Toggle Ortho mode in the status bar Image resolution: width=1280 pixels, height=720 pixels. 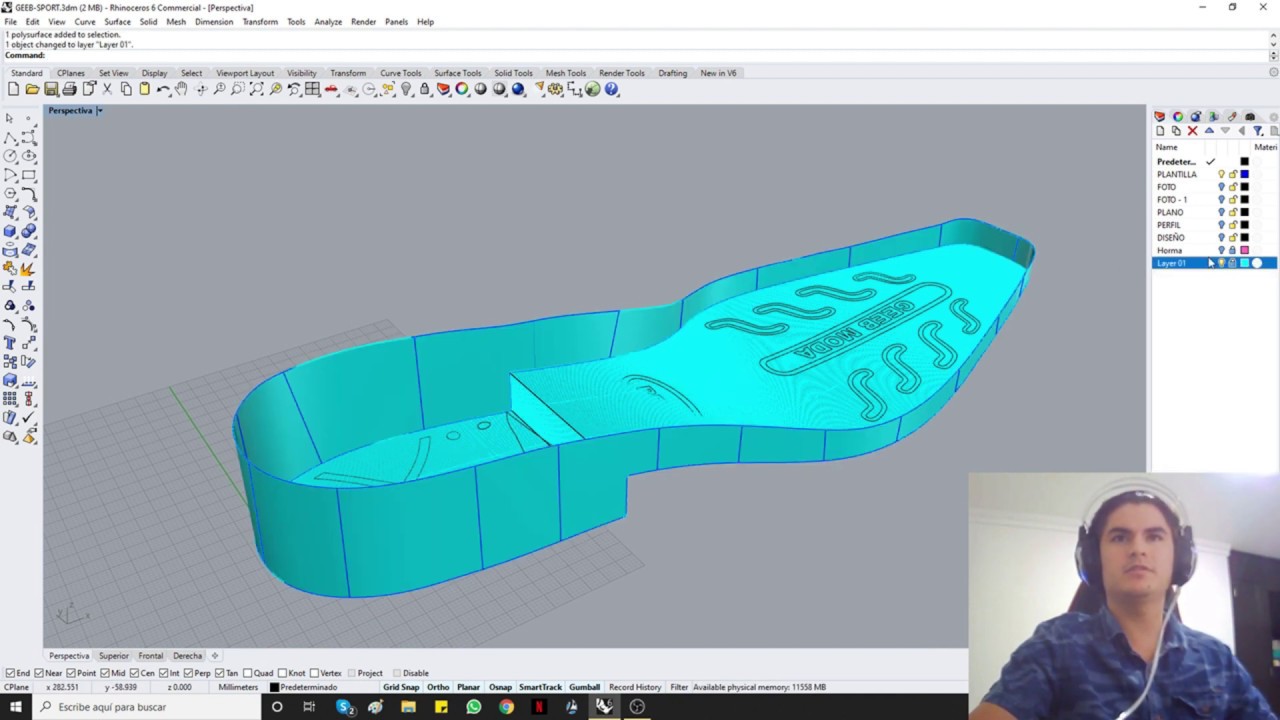pos(438,687)
